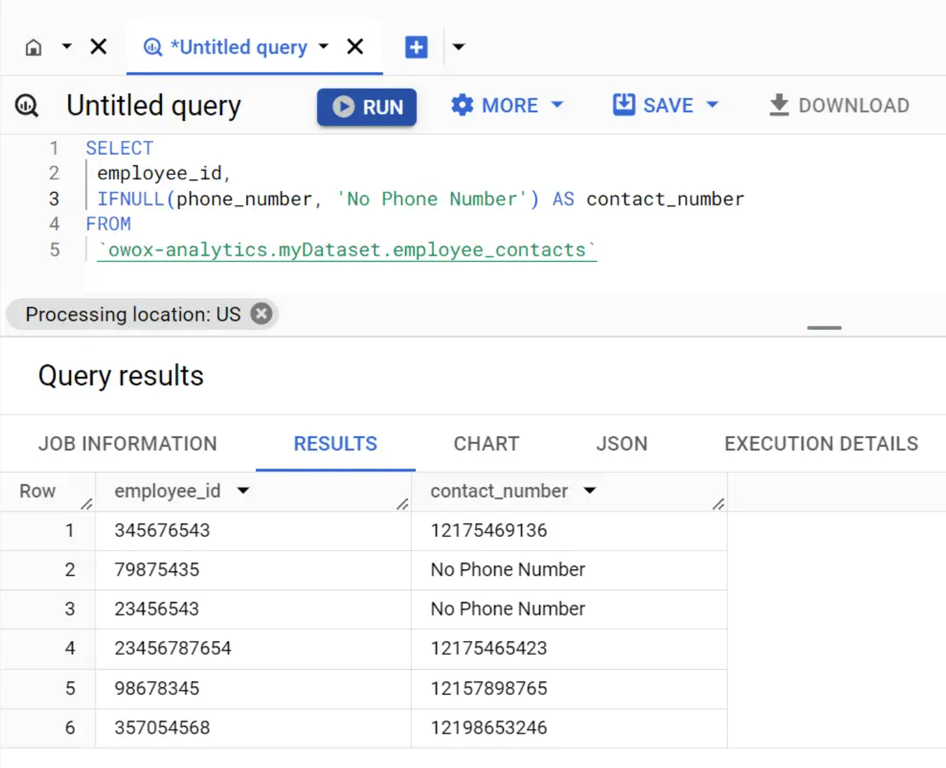Click the editor pane drag handle
This screenshot has height=768, width=946.
click(824, 328)
